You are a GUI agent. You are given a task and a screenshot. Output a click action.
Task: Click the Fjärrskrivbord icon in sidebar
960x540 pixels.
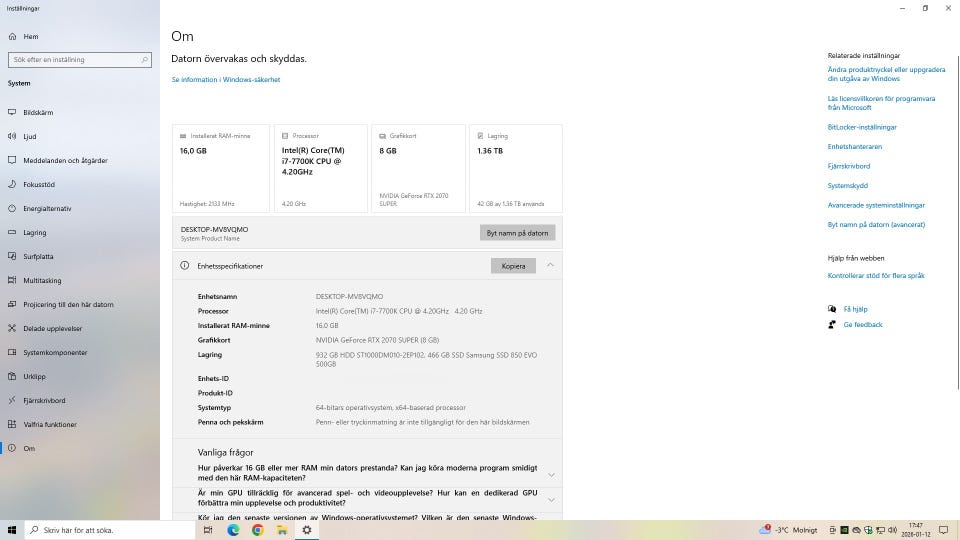pos(12,400)
